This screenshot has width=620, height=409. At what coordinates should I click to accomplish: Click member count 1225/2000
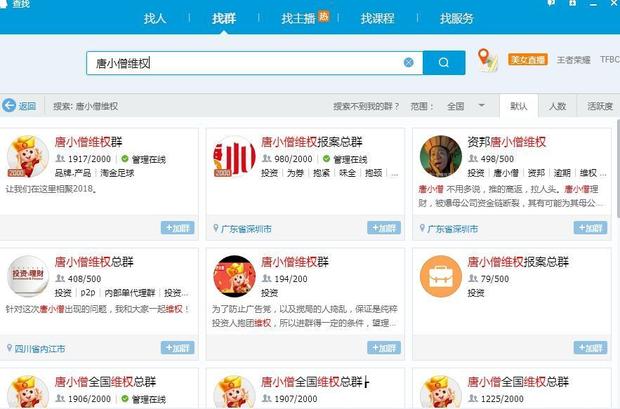pos(502,399)
